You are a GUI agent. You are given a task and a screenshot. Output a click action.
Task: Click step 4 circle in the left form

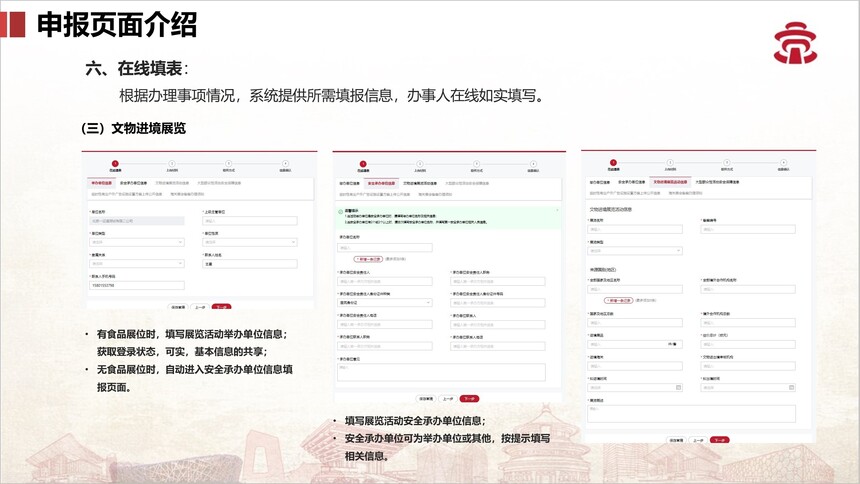(x=285, y=163)
